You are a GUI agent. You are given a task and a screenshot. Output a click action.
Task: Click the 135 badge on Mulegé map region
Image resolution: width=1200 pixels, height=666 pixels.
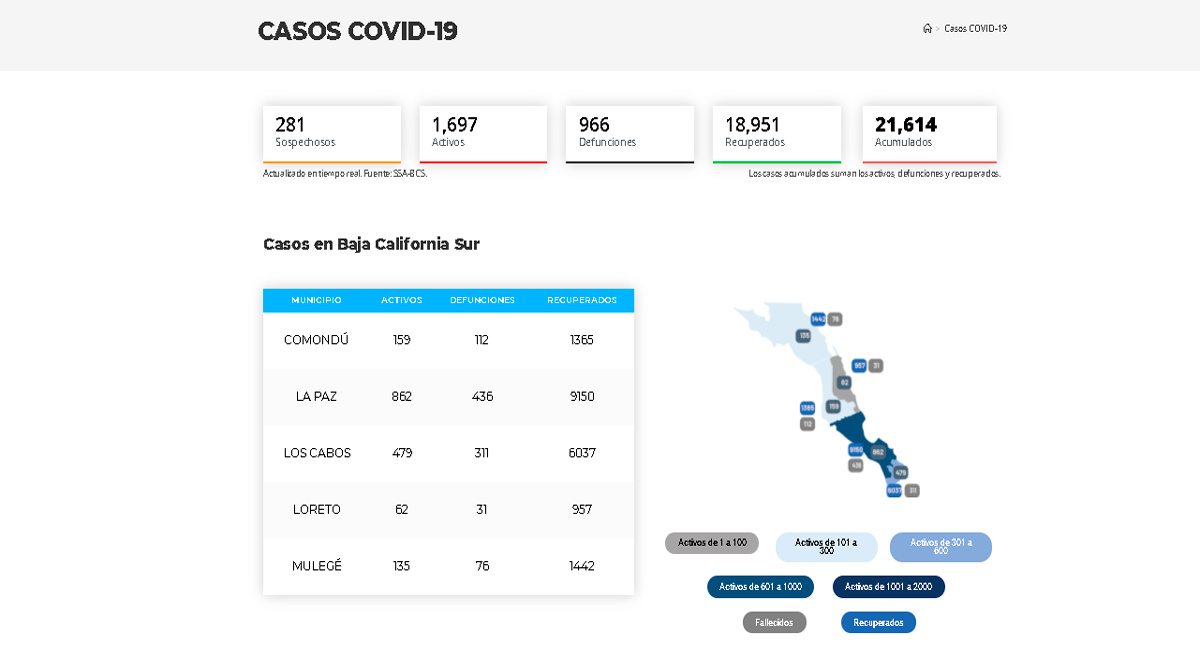click(803, 336)
